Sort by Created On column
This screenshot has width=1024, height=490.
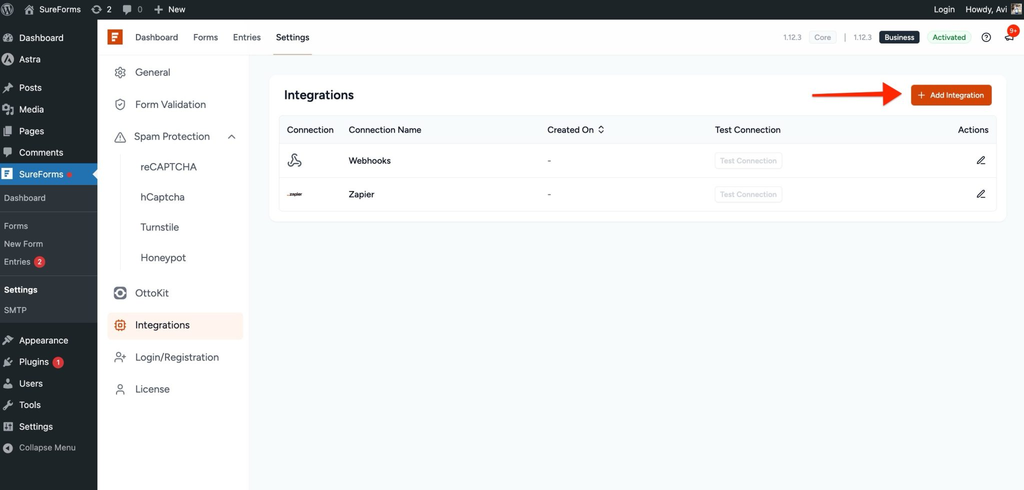576,130
